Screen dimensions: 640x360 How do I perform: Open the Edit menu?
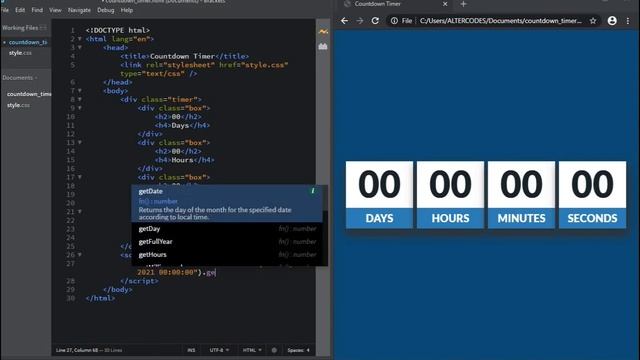[20, 10]
